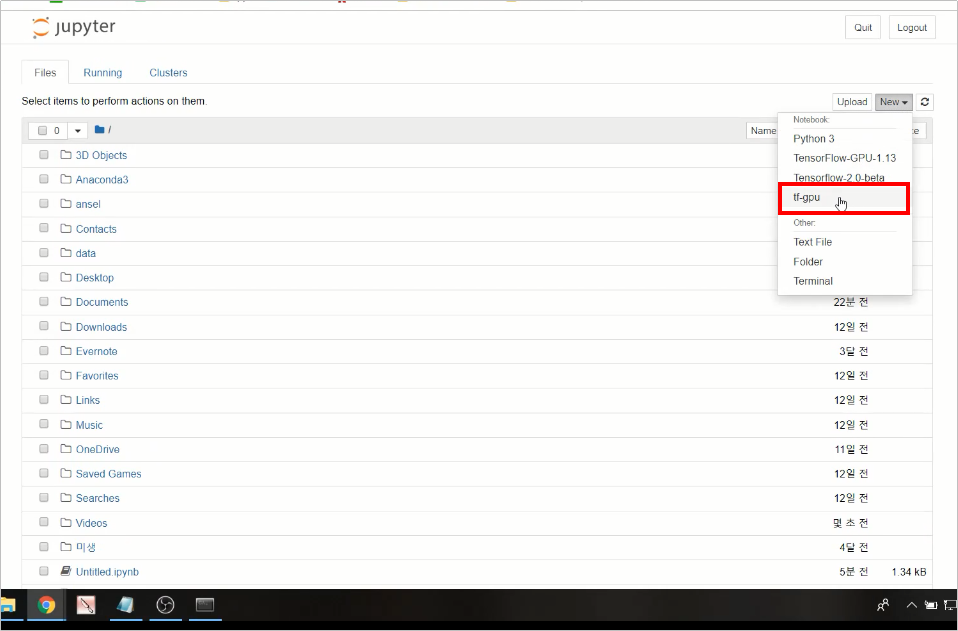Open Chrome from the taskbar
The width and height of the screenshot is (958, 631).
[x=46, y=605]
